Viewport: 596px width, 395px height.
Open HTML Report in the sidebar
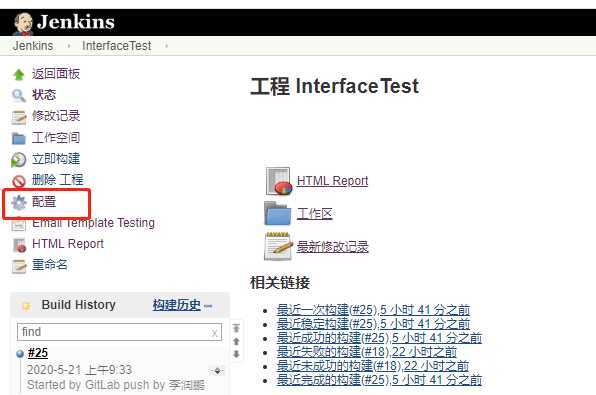click(68, 244)
